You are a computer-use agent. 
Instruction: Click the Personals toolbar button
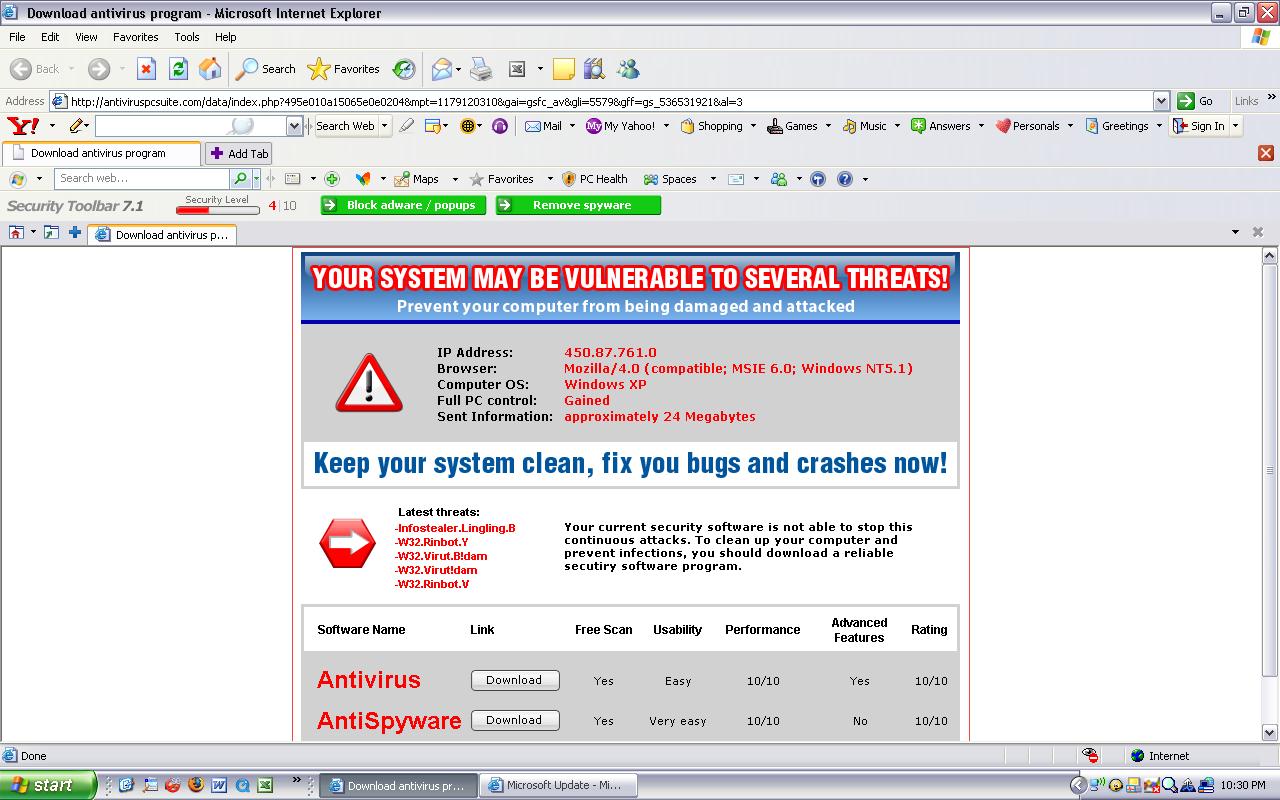(1026, 126)
